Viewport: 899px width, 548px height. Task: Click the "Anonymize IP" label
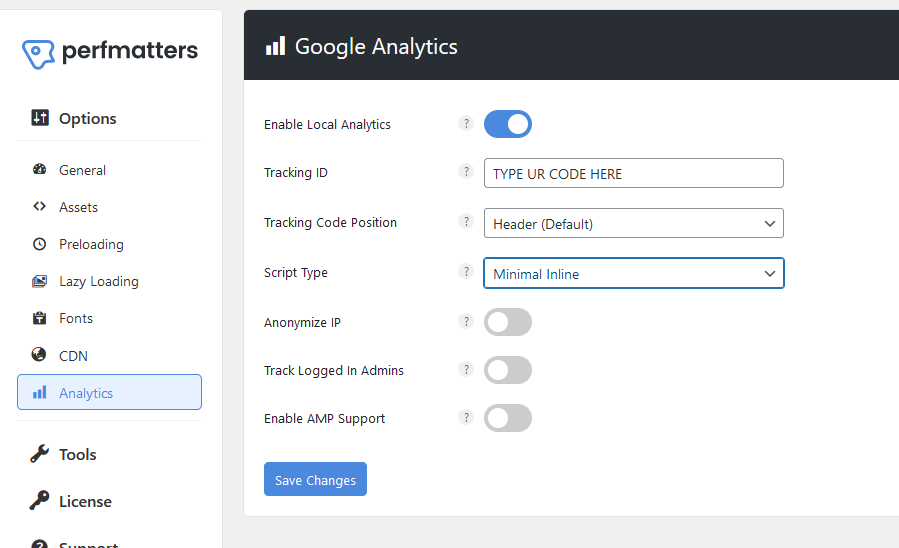coord(302,323)
